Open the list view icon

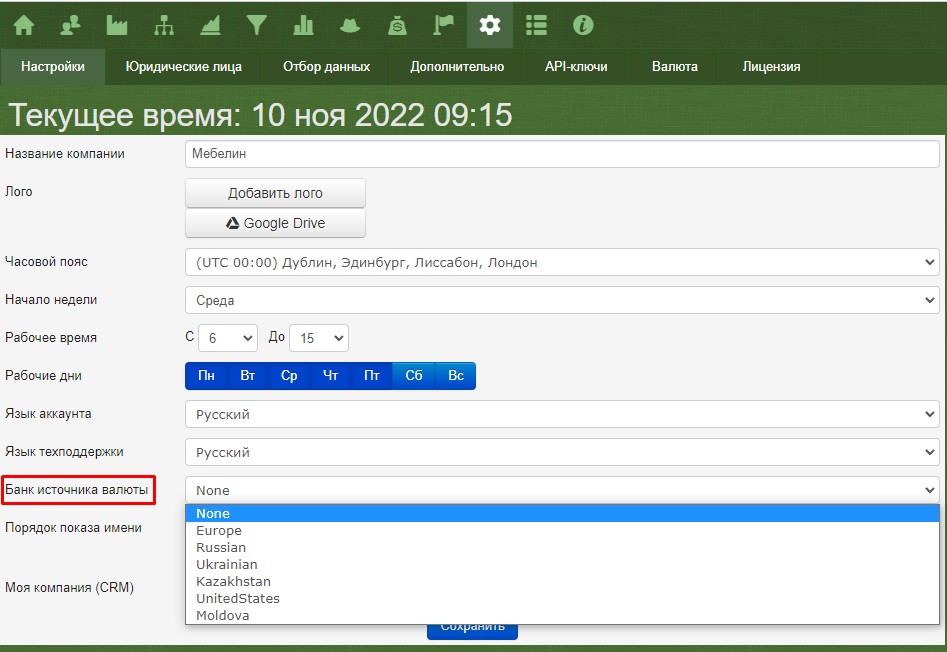pyautogui.click(x=536, y=25)
